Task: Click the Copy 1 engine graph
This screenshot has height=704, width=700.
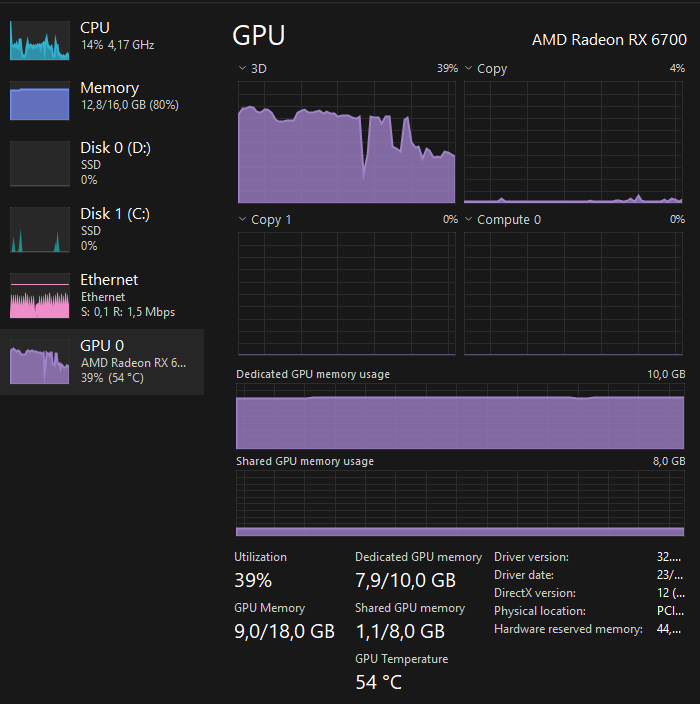Action: point(347,294)
